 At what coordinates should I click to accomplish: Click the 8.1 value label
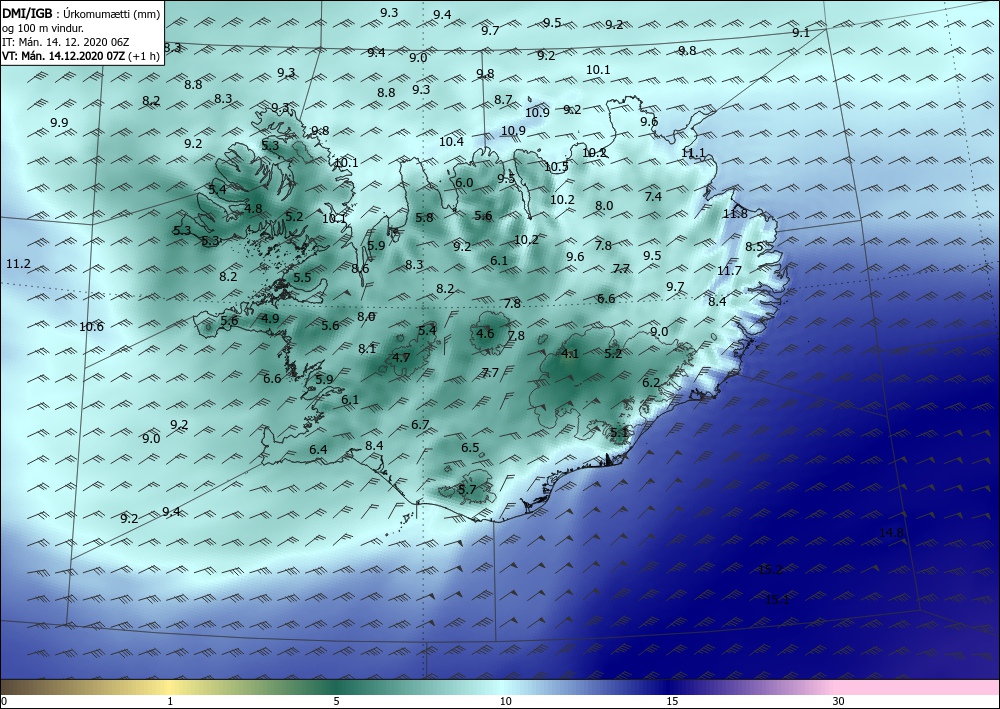[367, 348]
